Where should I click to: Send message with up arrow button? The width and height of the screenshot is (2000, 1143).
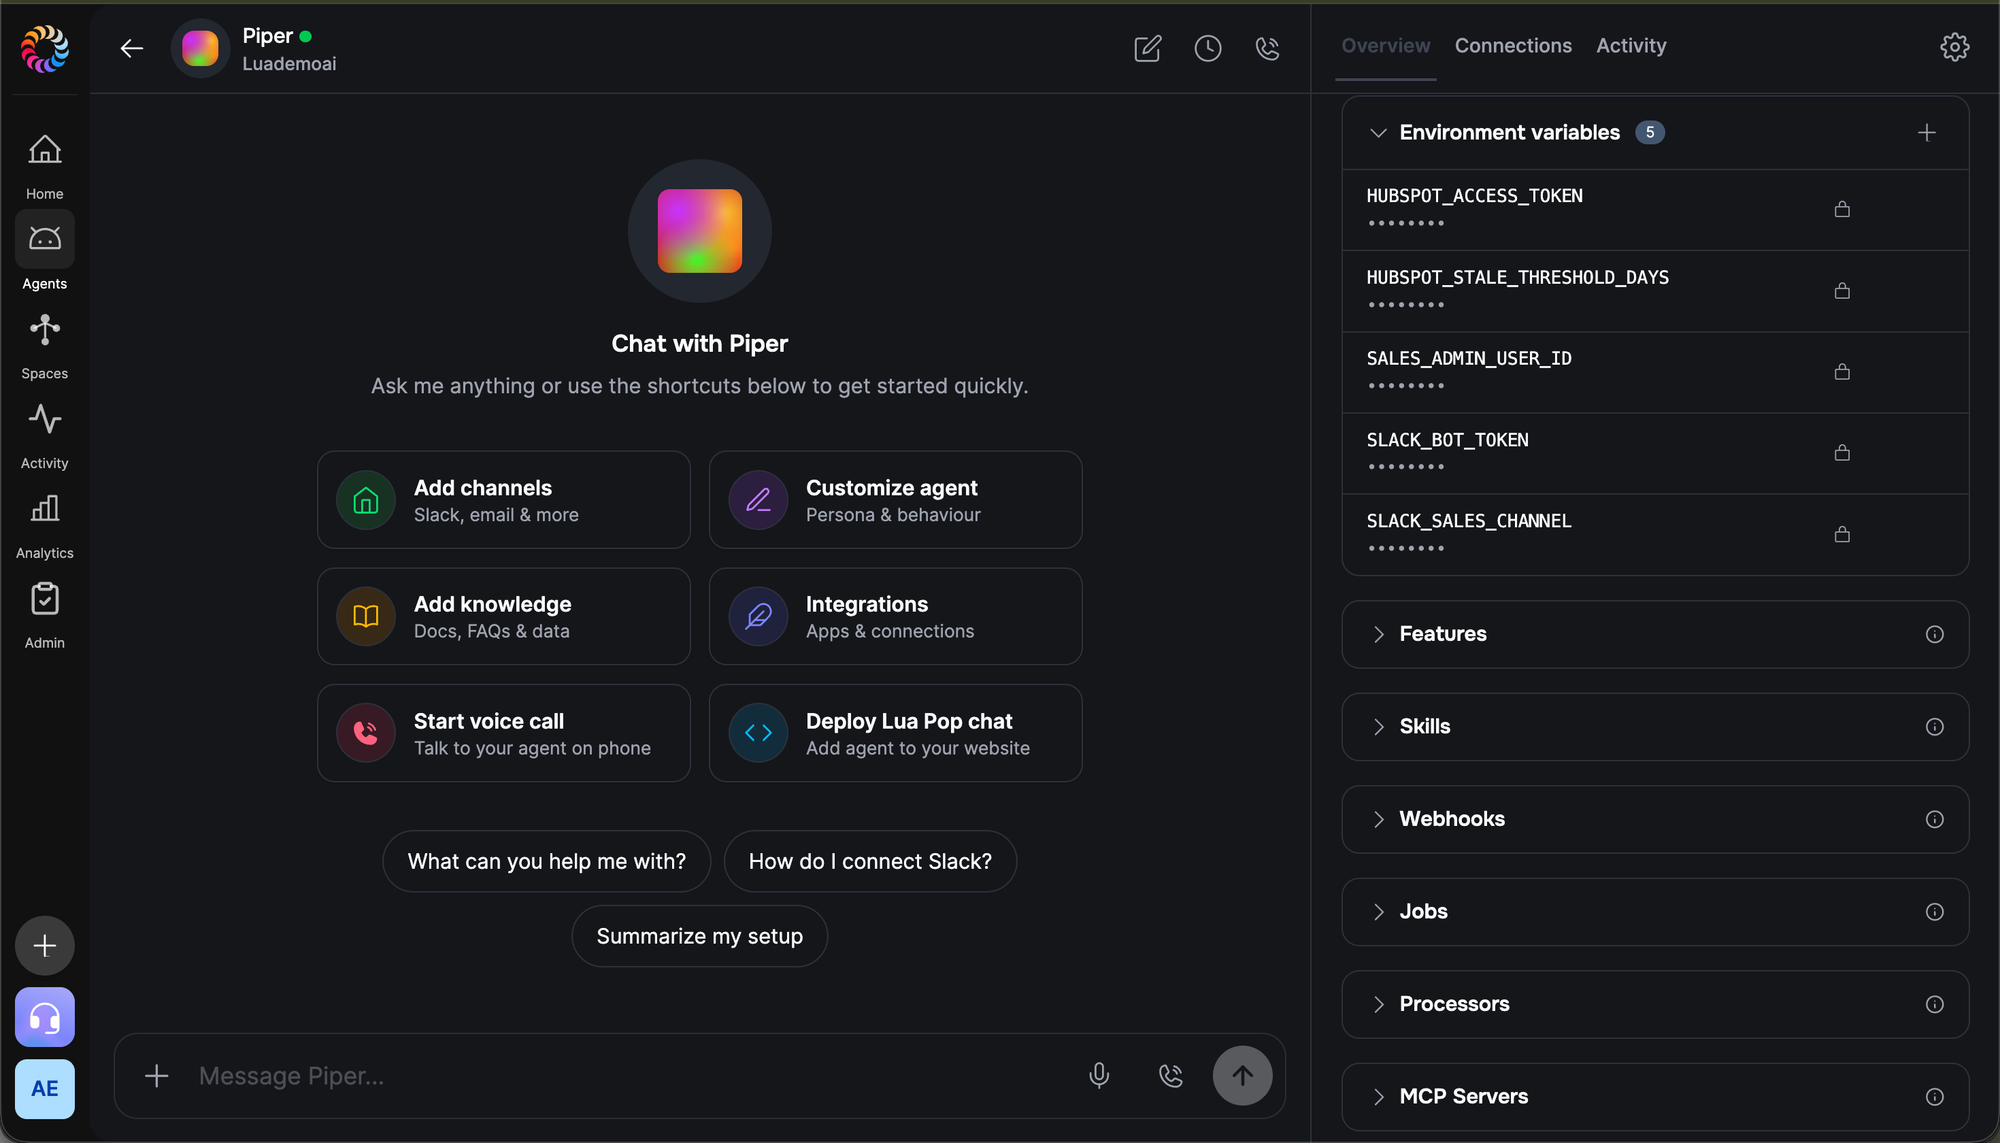click(x=1242, y=1076)
